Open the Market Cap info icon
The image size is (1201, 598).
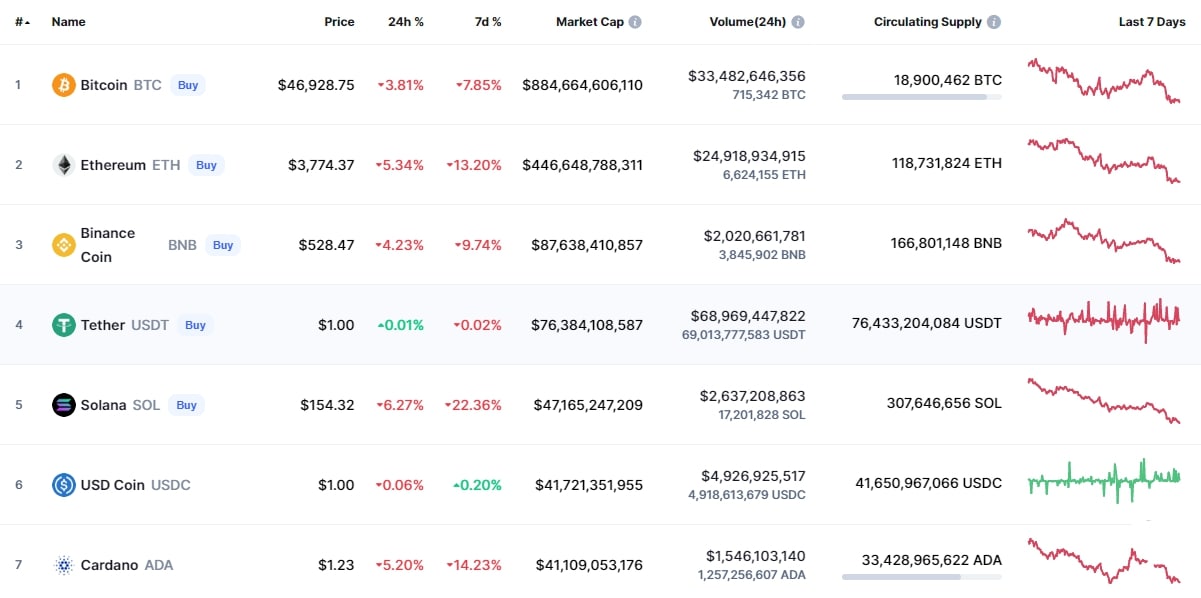click(635, 21)
